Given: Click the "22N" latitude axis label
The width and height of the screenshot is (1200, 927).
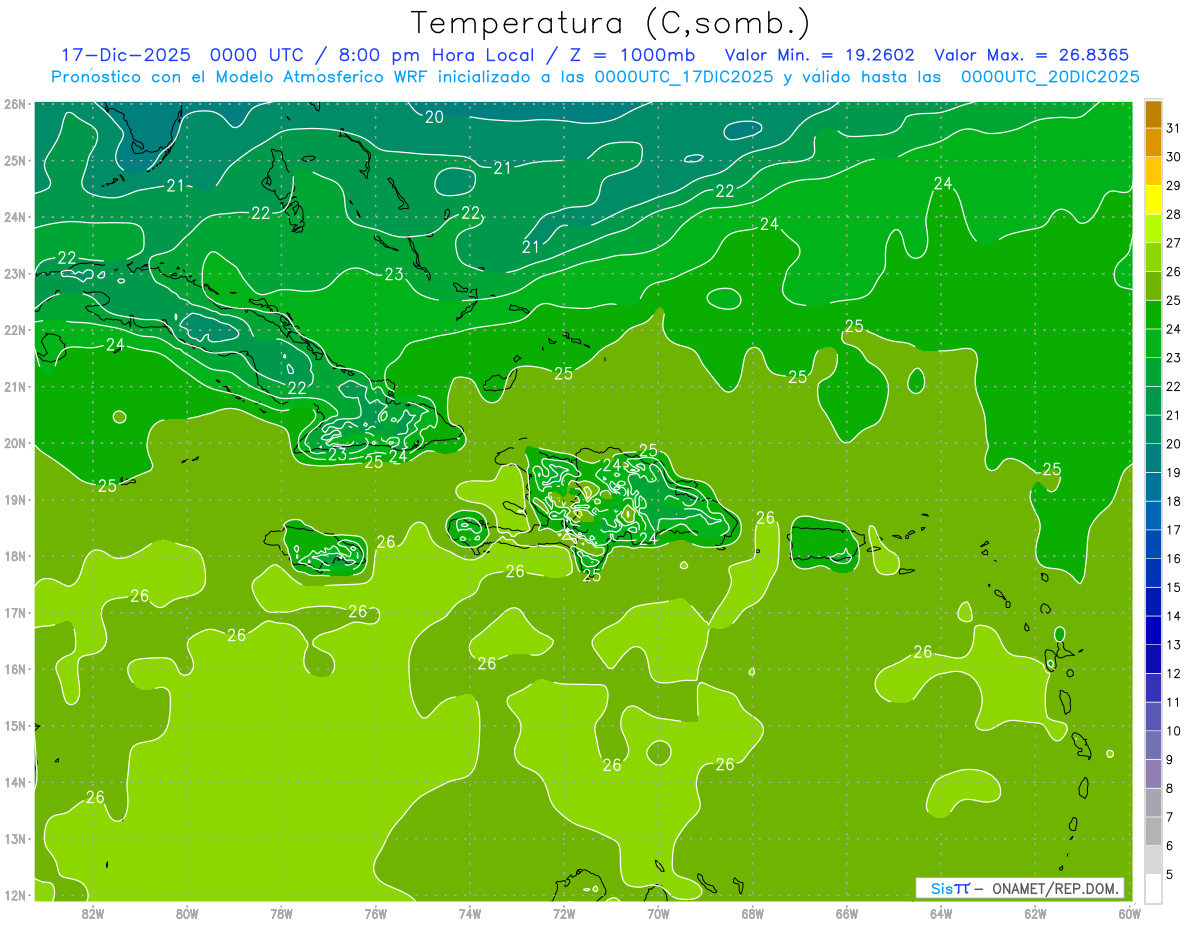Looking at the screenshot, I should pos(15,330).
